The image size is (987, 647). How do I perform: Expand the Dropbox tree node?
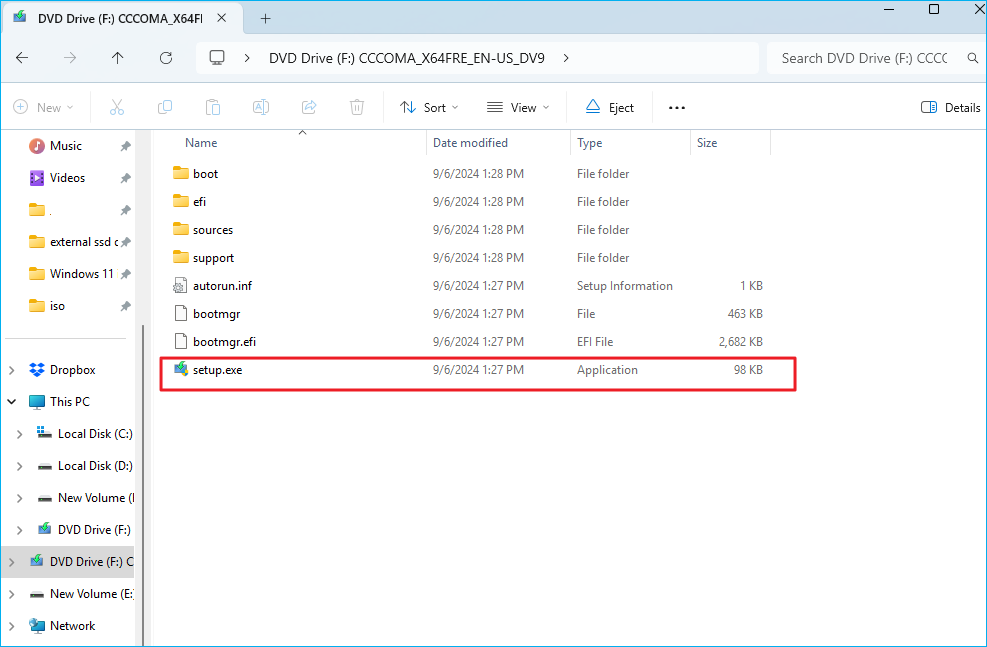tap(12, 370)
